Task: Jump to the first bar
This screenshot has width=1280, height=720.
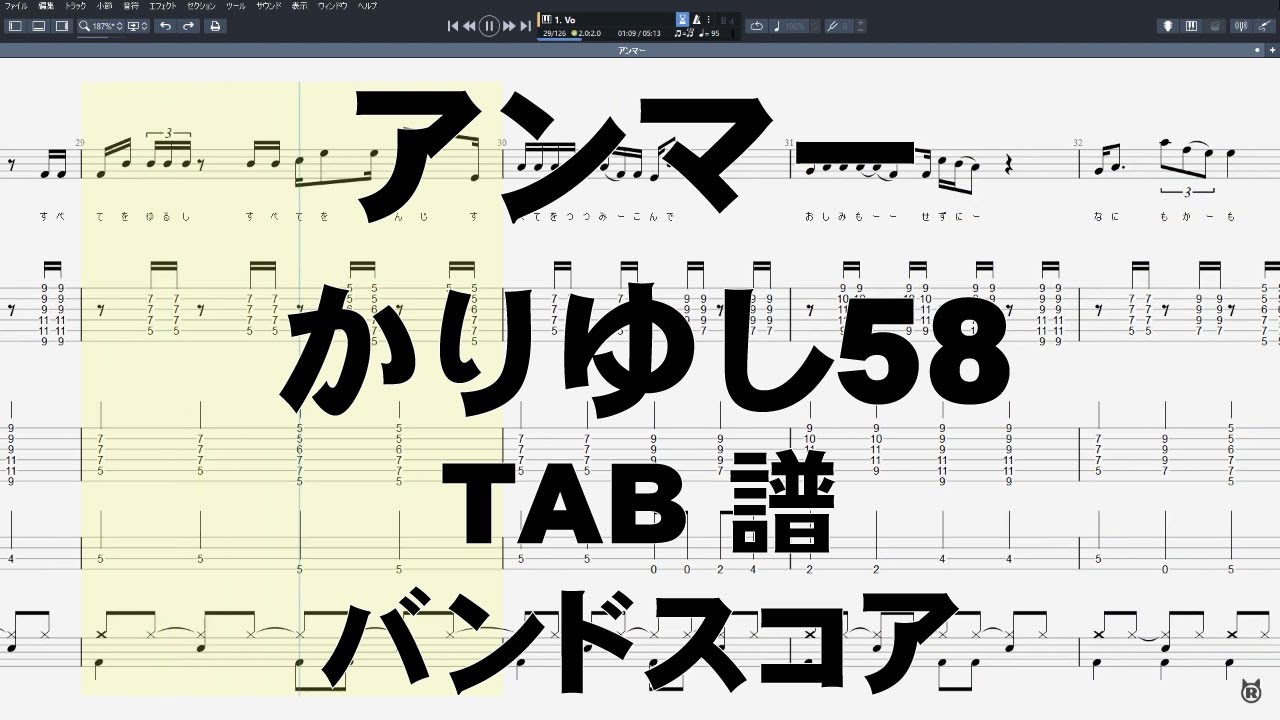Action: point(453,26)
